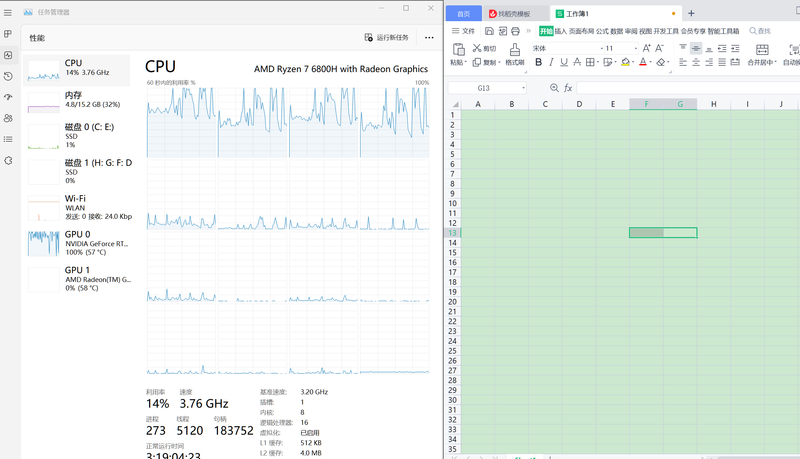The width and height of the screenshot is (800, 459).
Task: Click 运行新任务 (Run new task) button
Action: pyautogui.click(x=386, y=37)
